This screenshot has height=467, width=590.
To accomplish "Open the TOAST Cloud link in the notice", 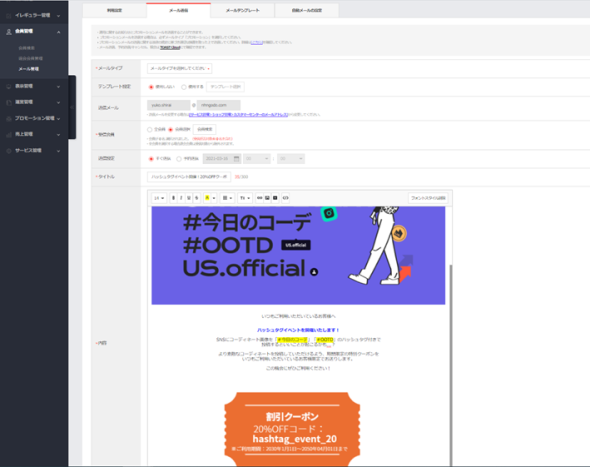I will [x=170, y=47].
